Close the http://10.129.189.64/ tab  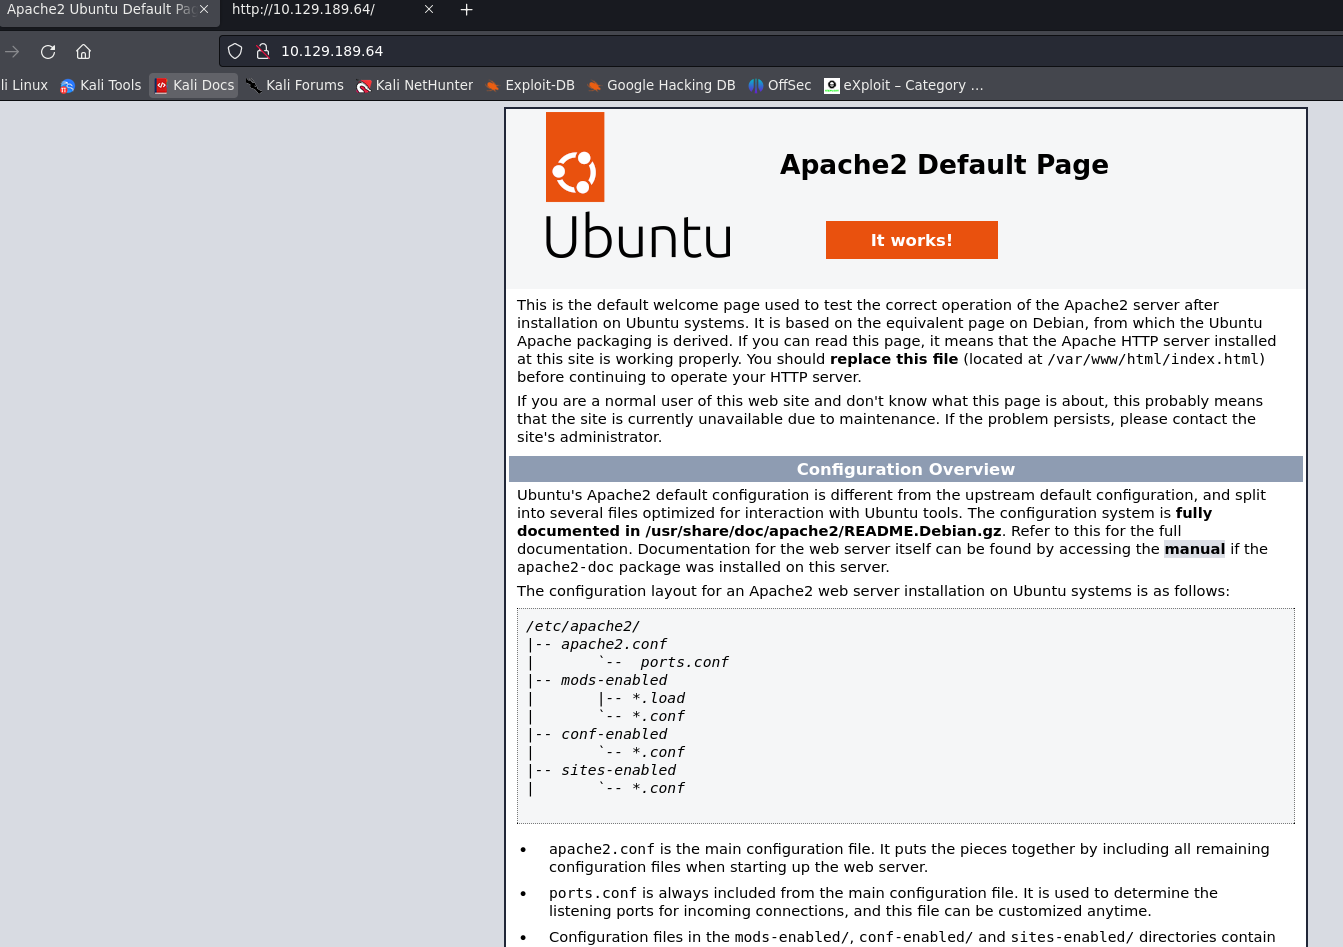429,10
